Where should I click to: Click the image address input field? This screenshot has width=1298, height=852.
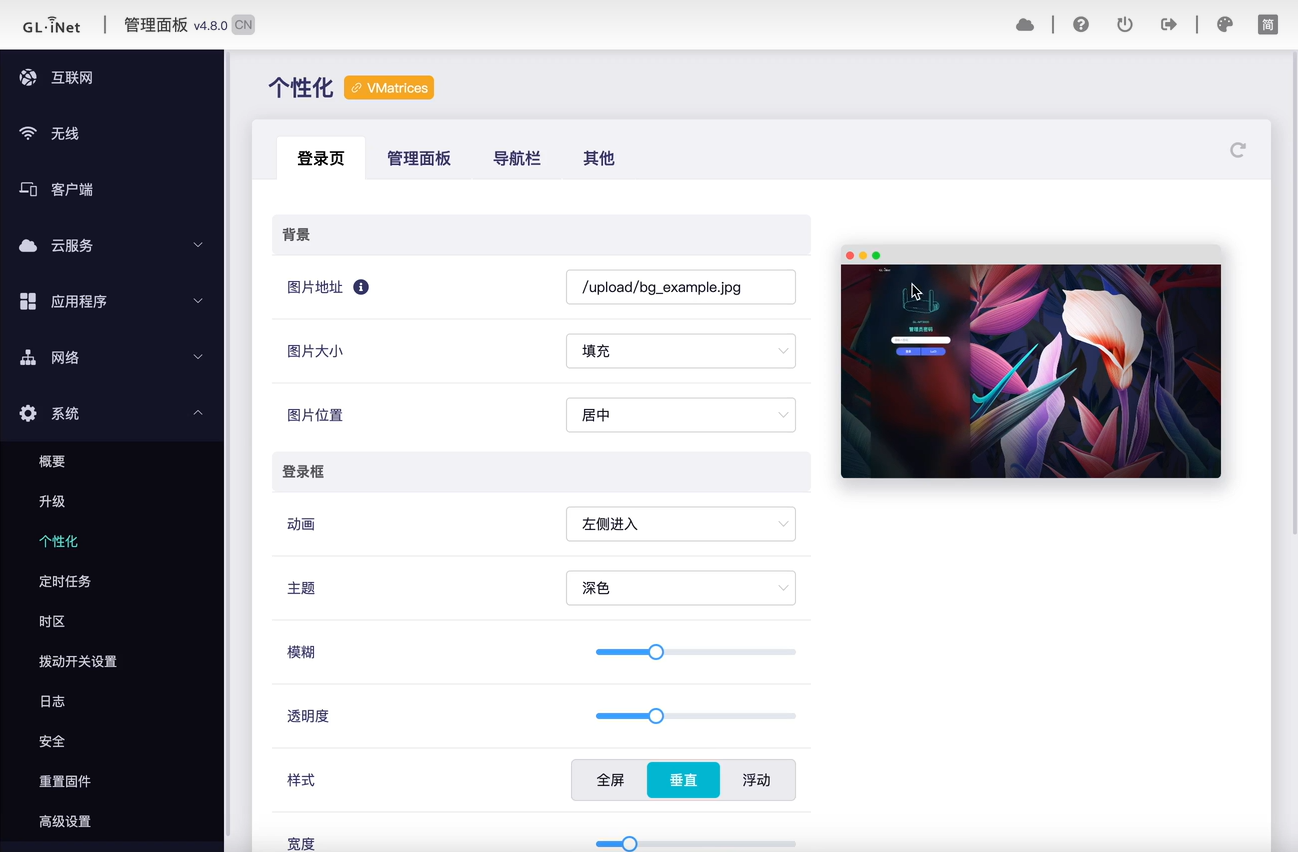[681, 287]
